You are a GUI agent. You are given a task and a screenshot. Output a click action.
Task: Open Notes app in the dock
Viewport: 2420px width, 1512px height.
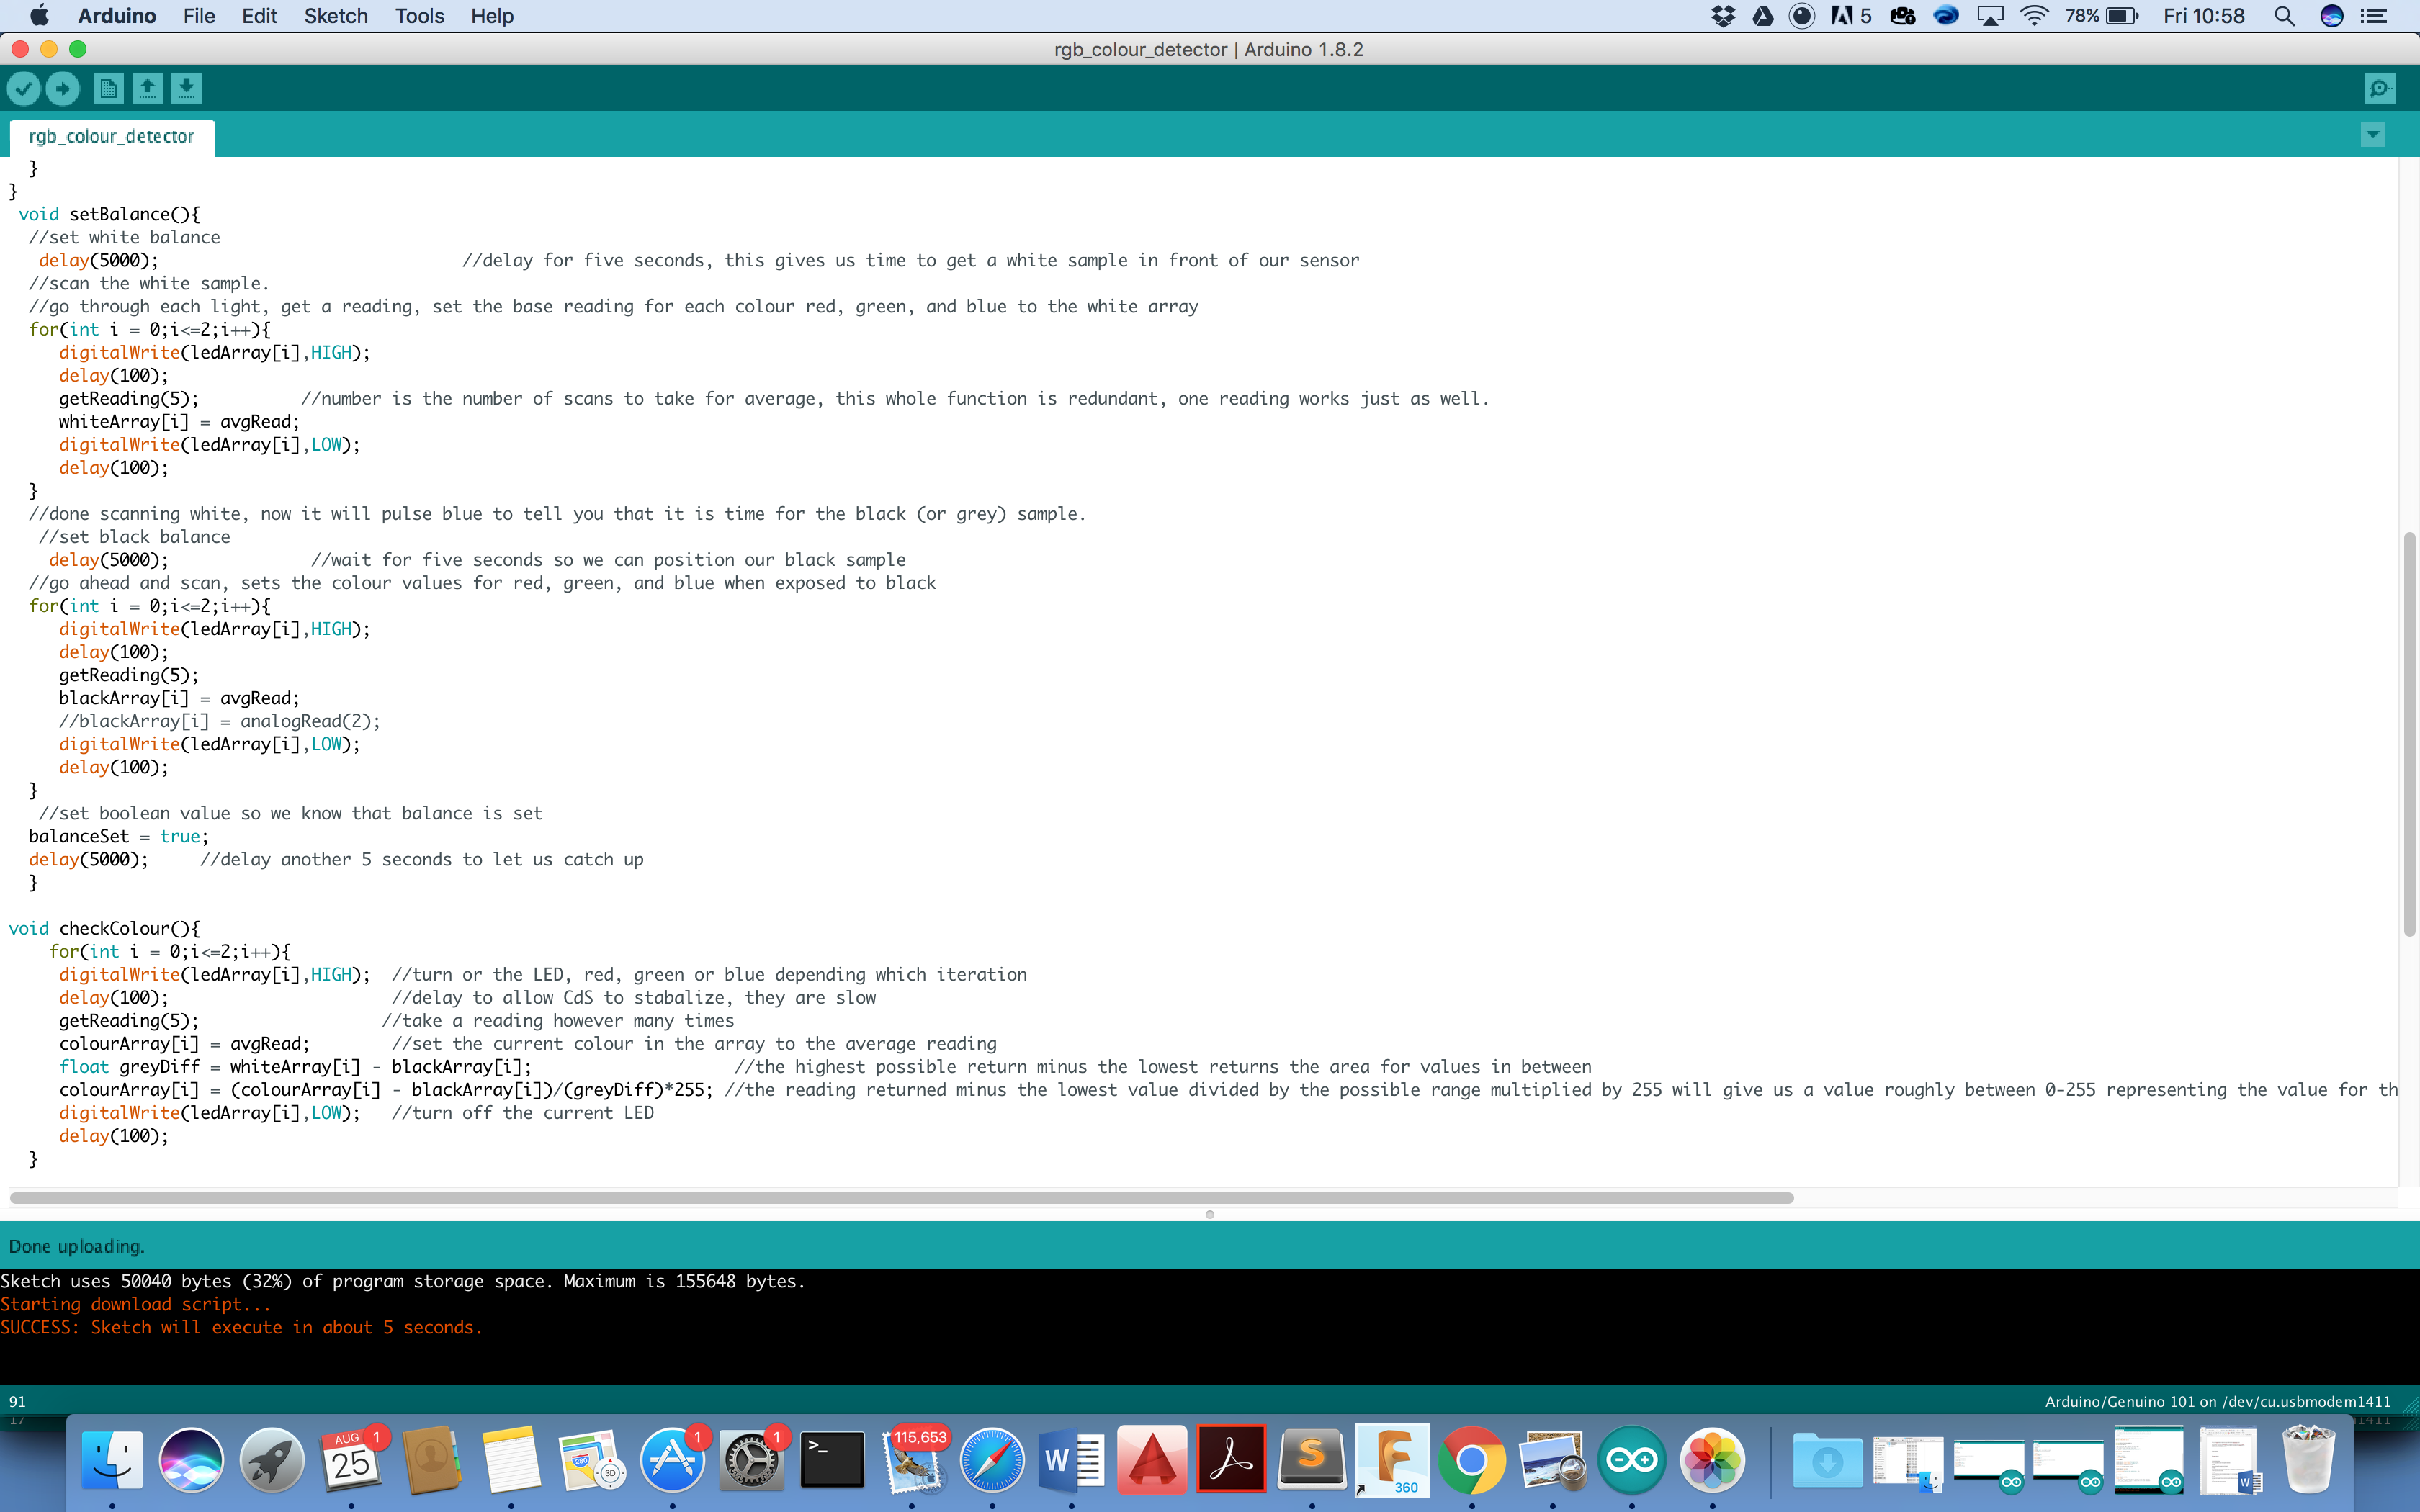511,1461
